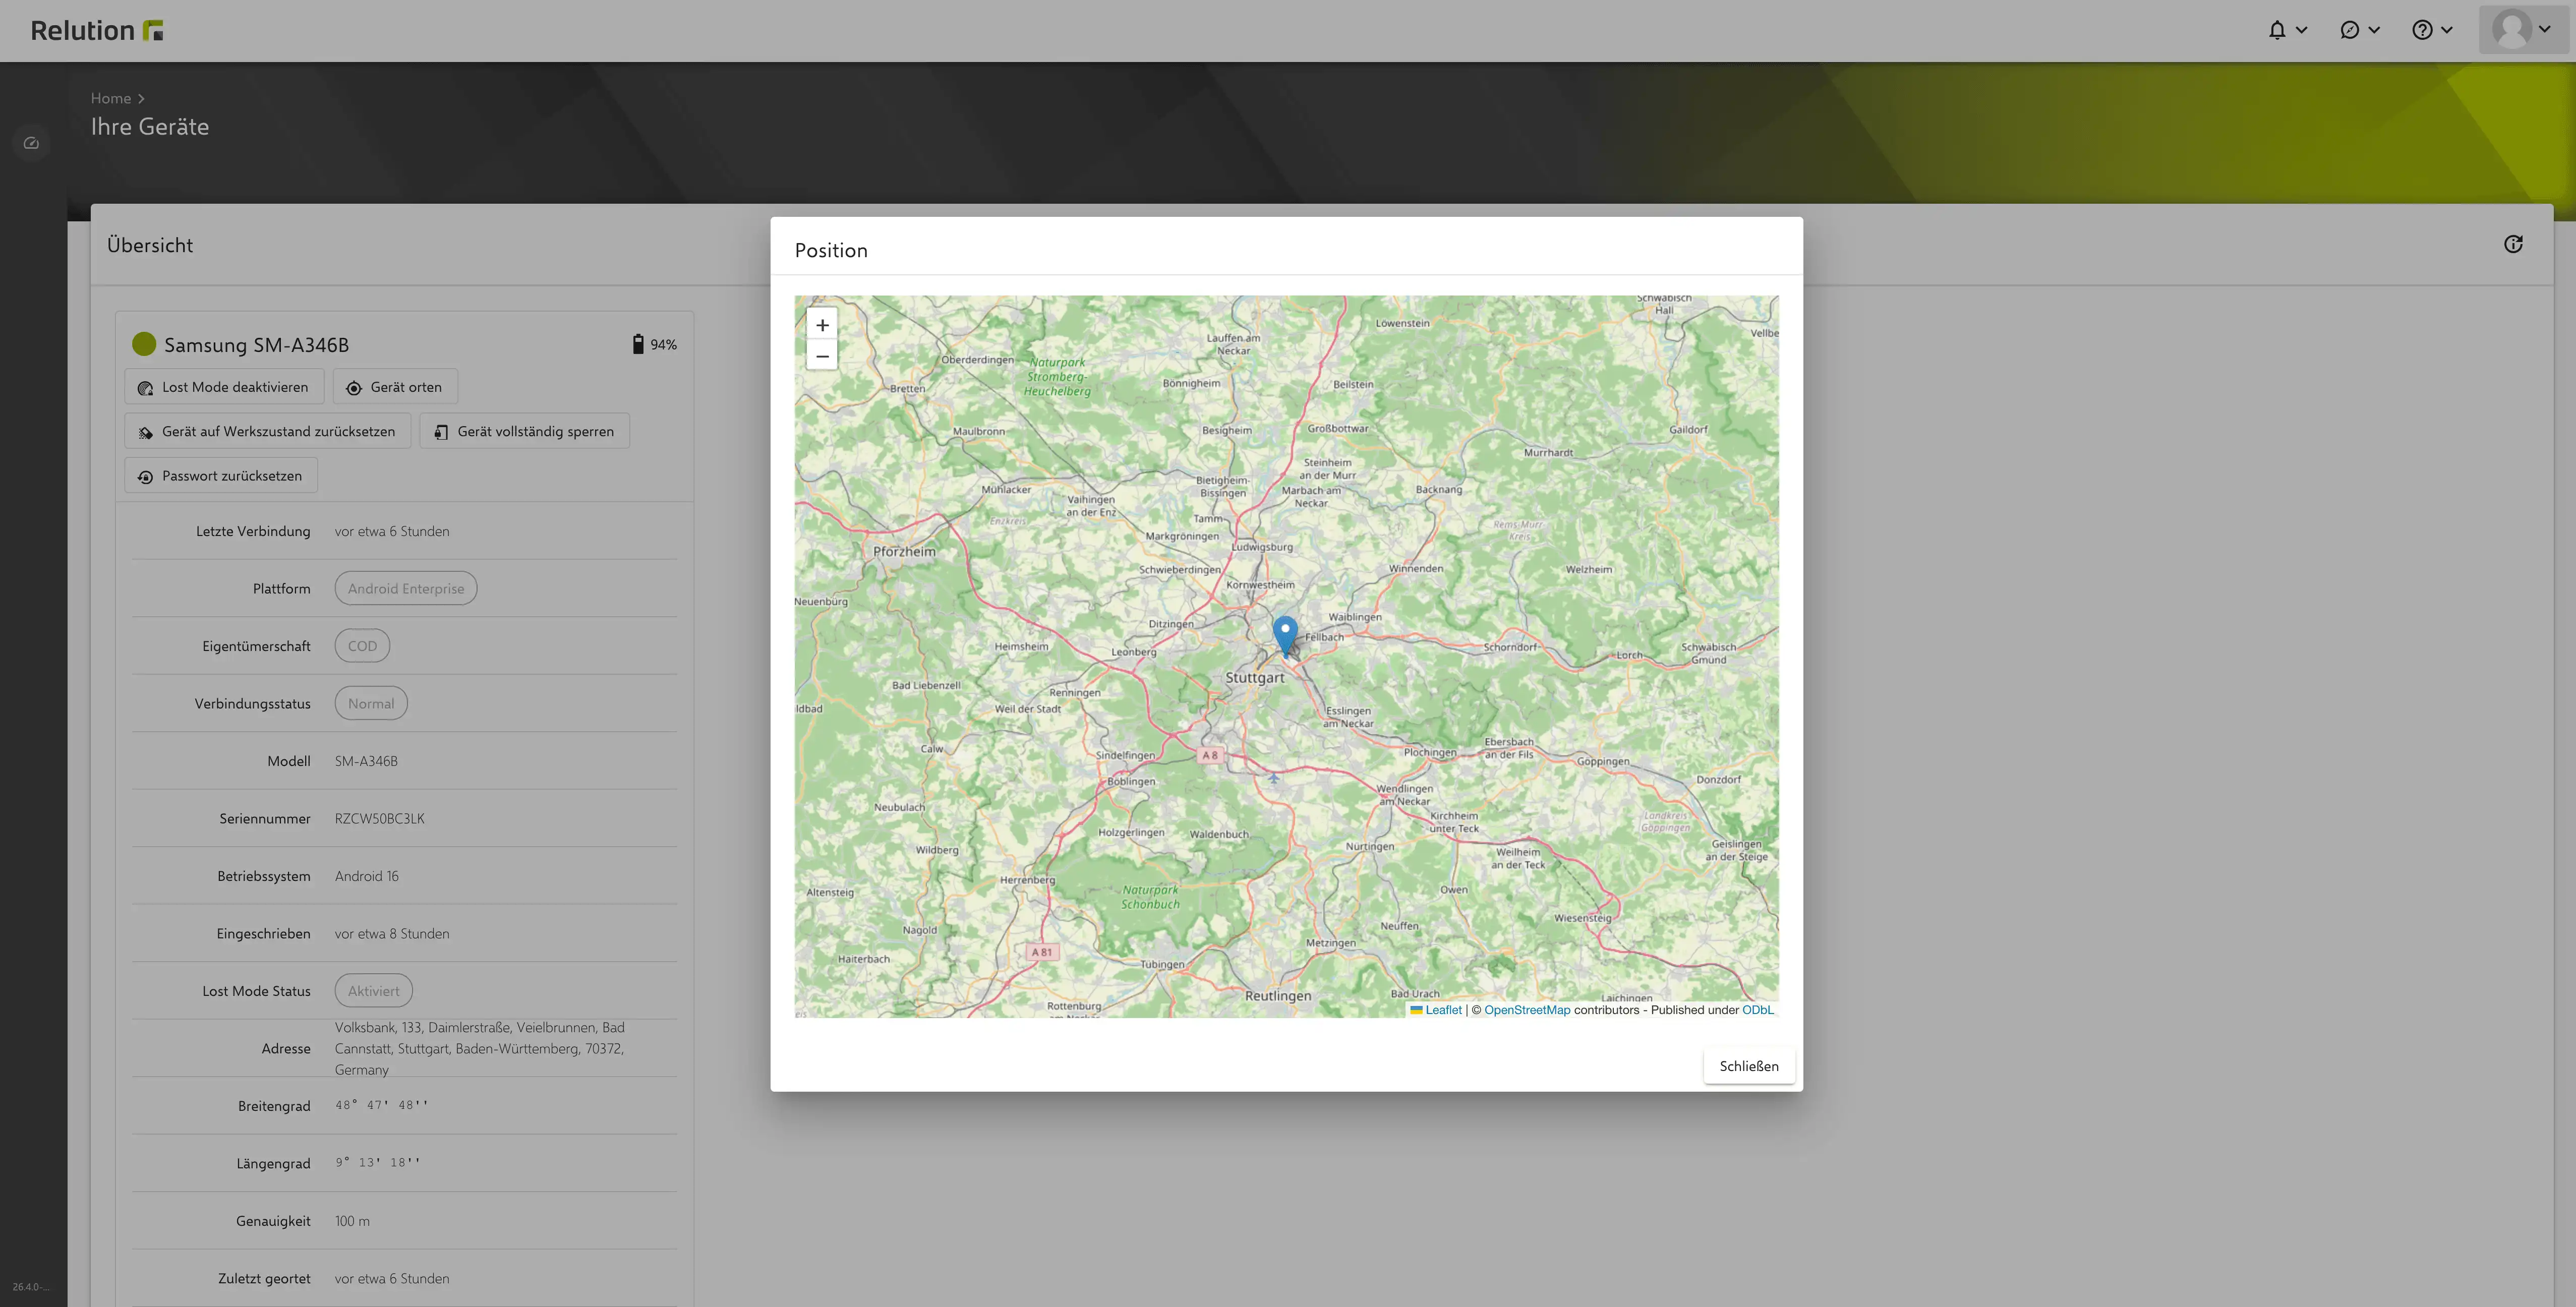Viewport: 2576px width, 1307px height.
Task: Click the model value SM-A346B
Action: click(x=366, y=761)
